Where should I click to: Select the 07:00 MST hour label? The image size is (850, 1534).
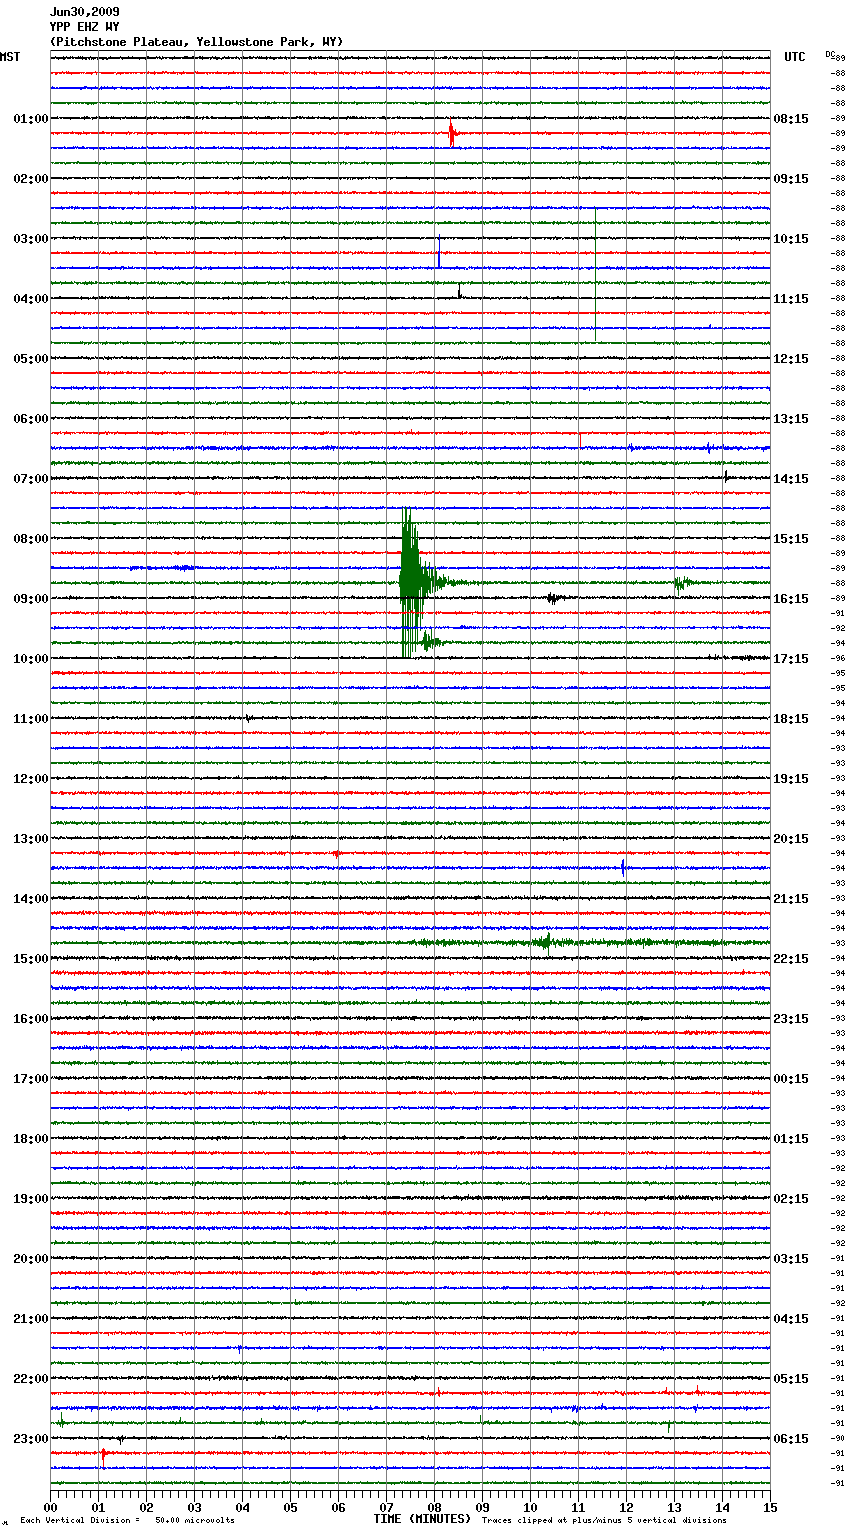(x=31, y=479)
